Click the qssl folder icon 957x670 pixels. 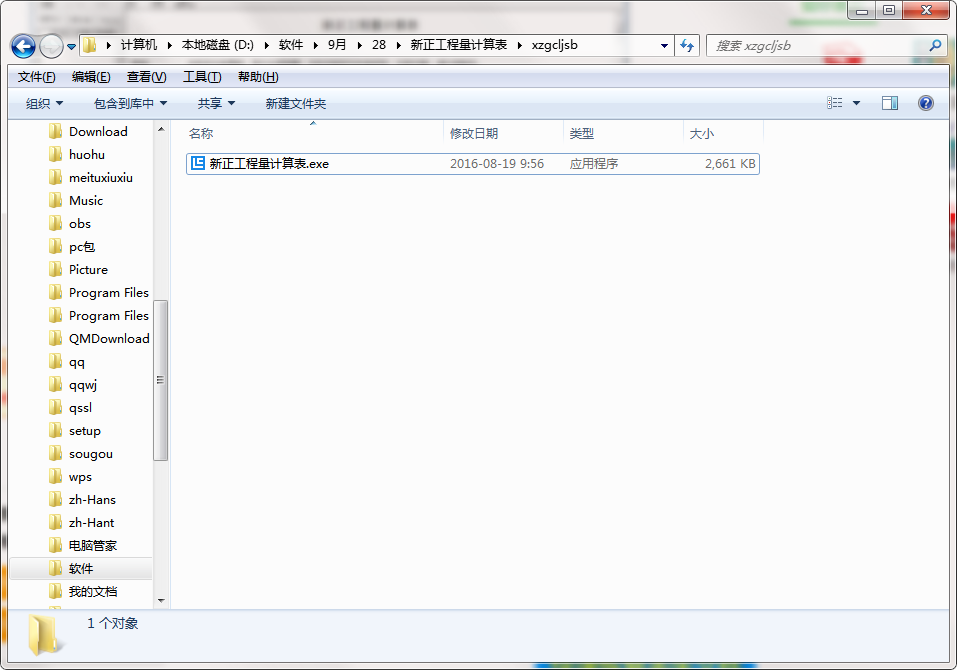56,408
